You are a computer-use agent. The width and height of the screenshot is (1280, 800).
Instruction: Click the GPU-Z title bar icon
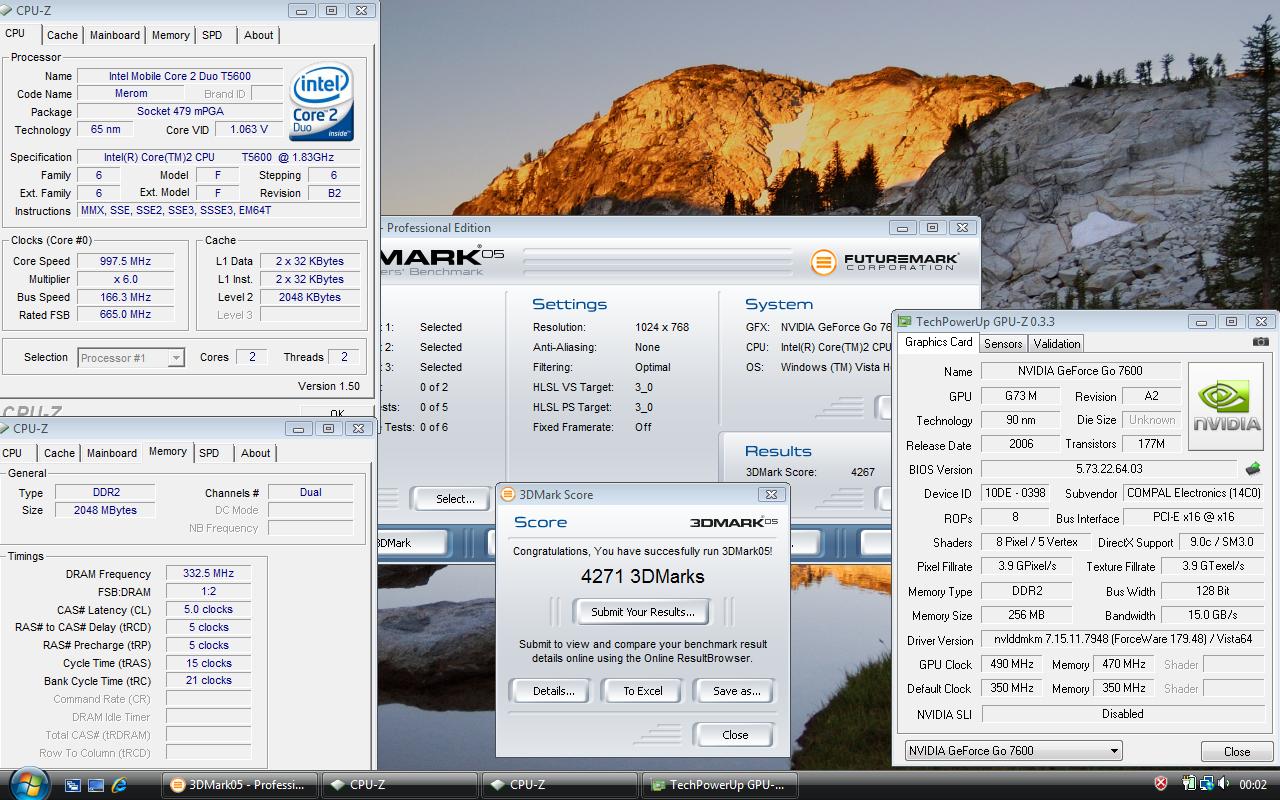(905, 322)
